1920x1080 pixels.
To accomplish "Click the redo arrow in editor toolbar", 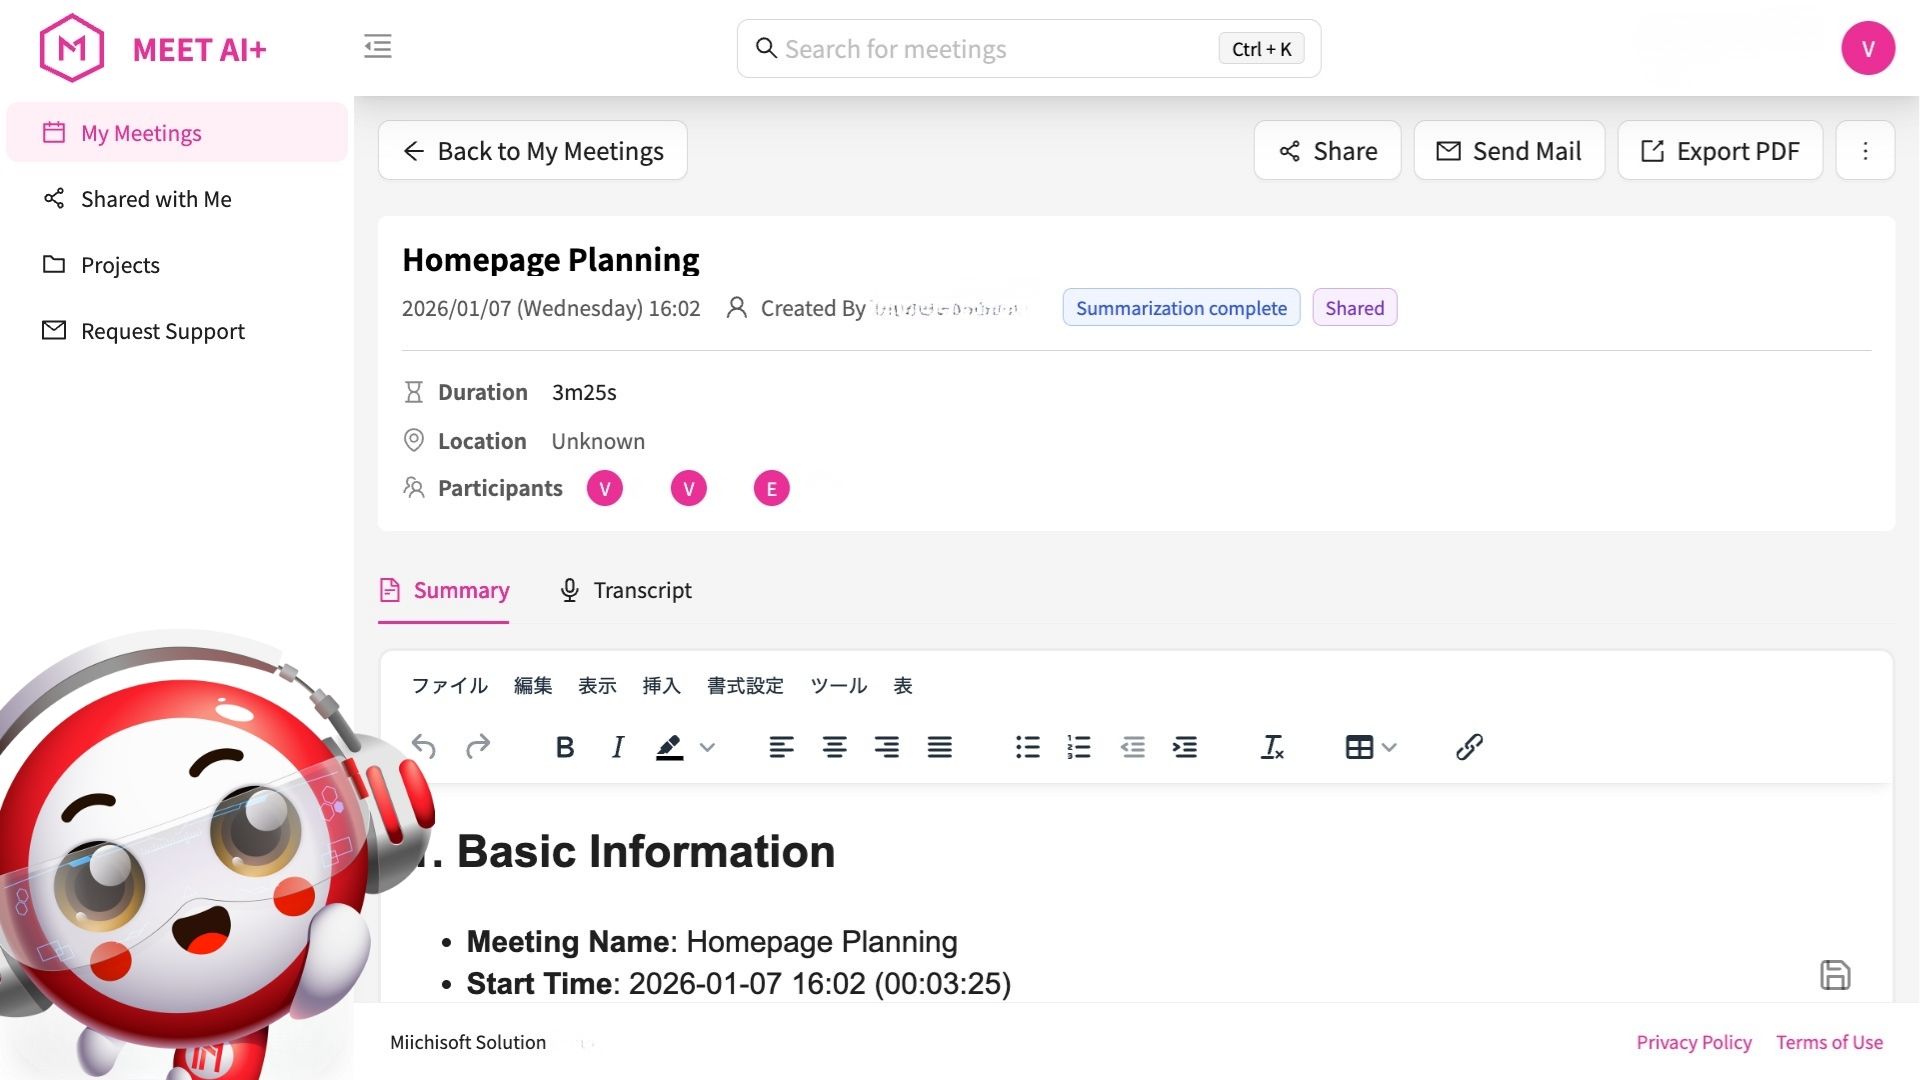I will 478,747.
